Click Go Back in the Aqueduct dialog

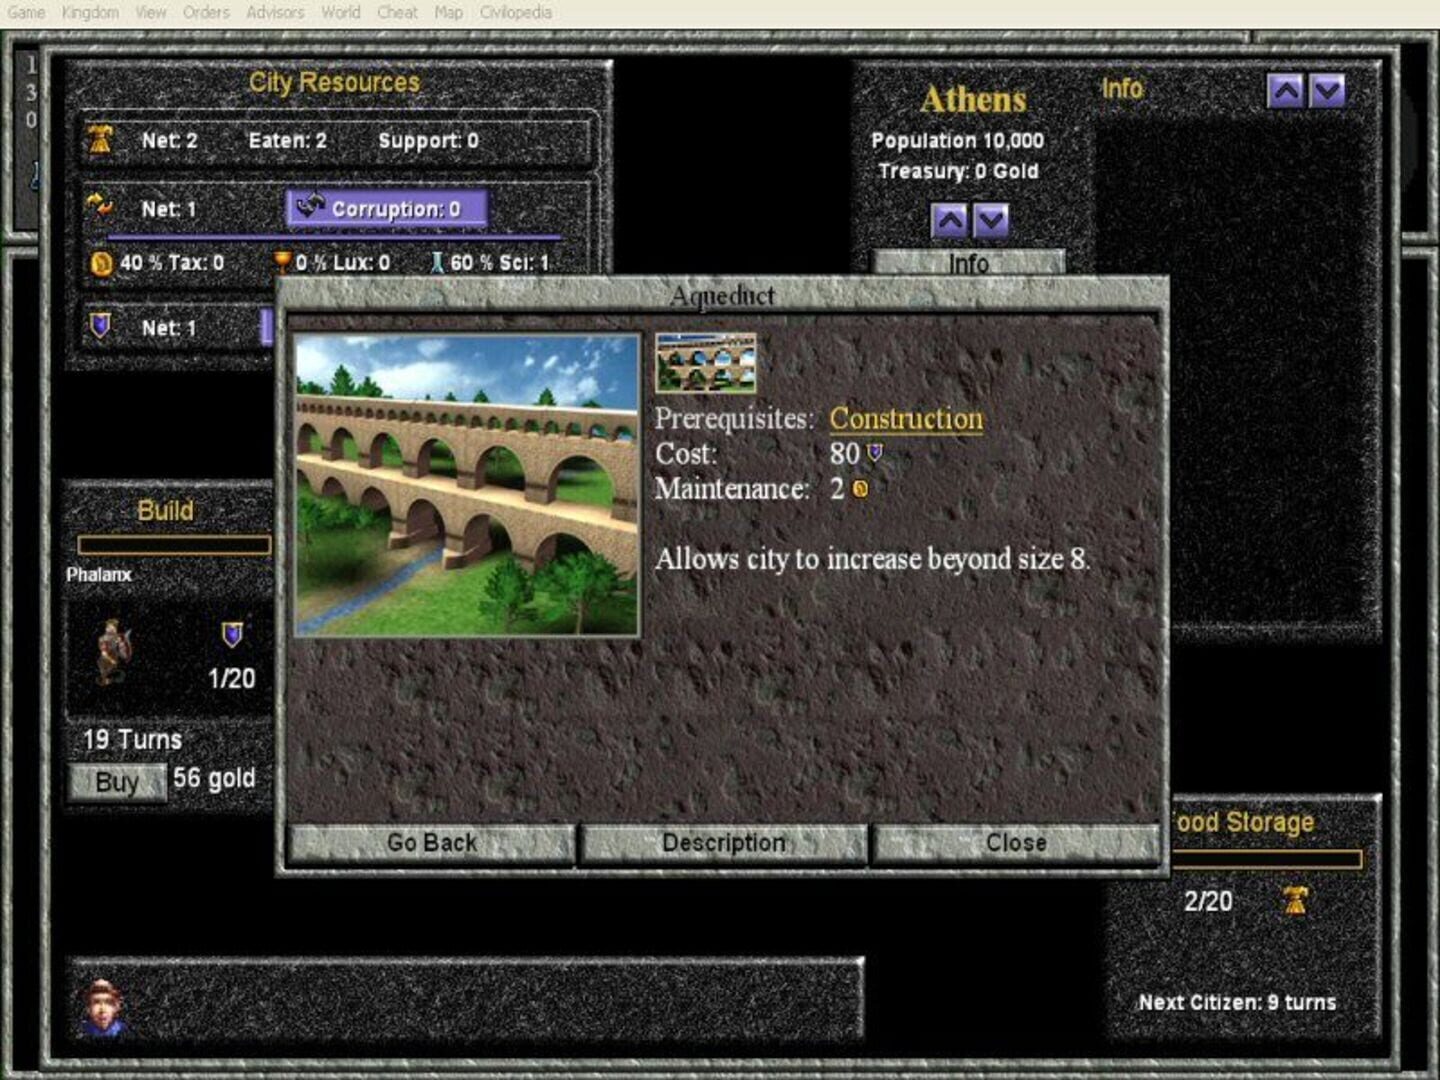432,842
